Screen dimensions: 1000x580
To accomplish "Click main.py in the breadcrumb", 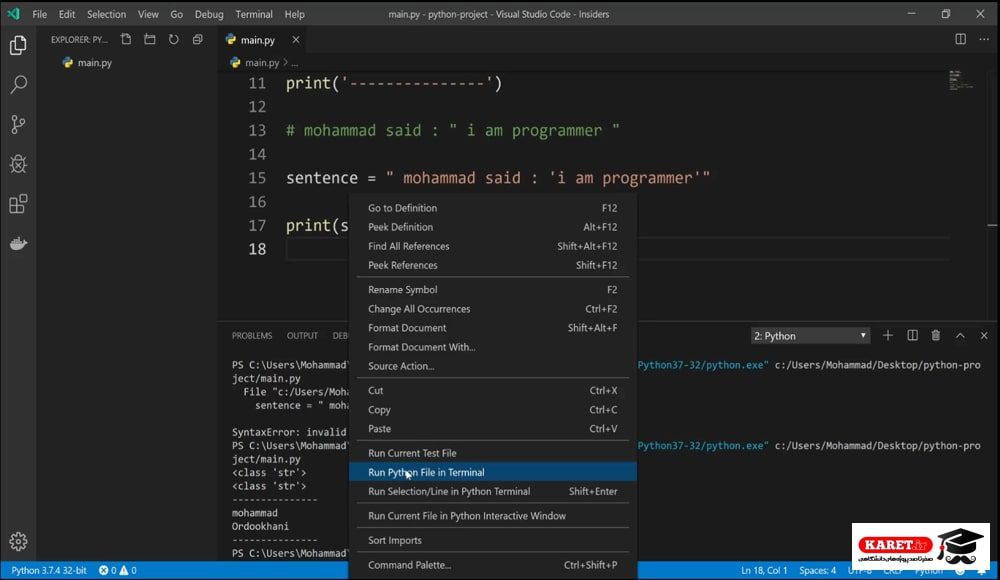I will 262,63.
